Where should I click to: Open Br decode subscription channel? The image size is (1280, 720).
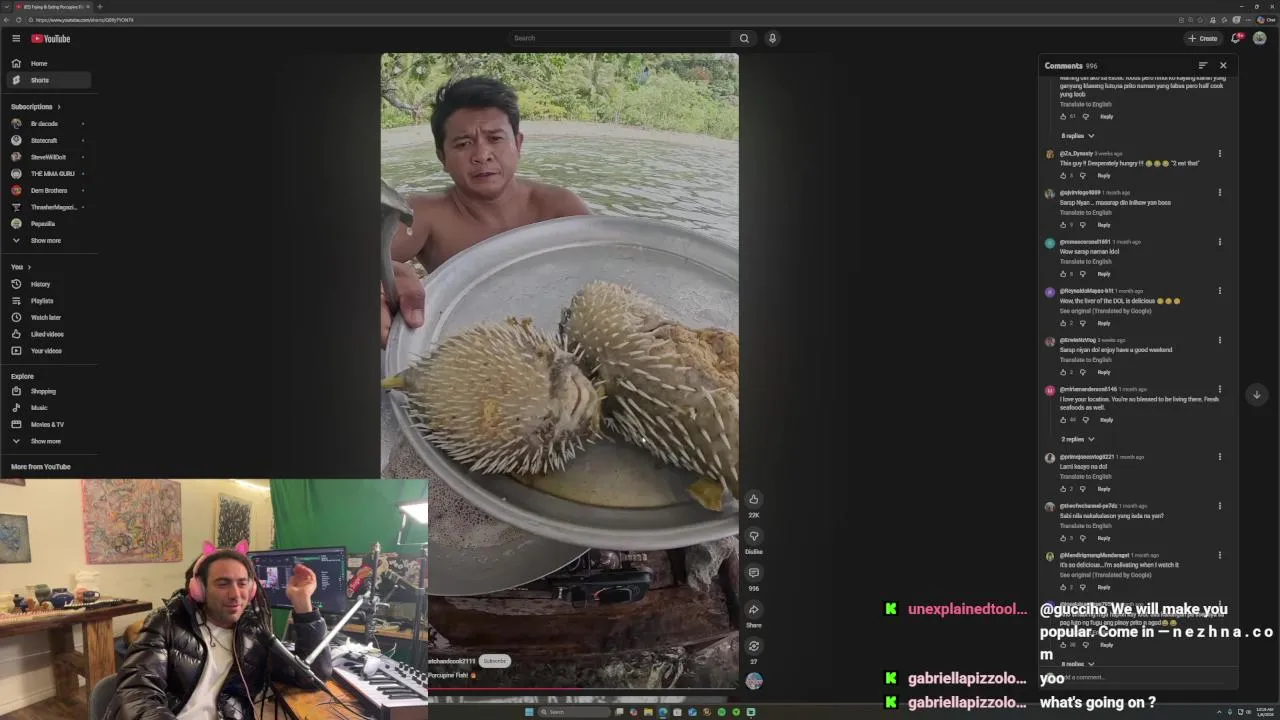click(46, 124)
